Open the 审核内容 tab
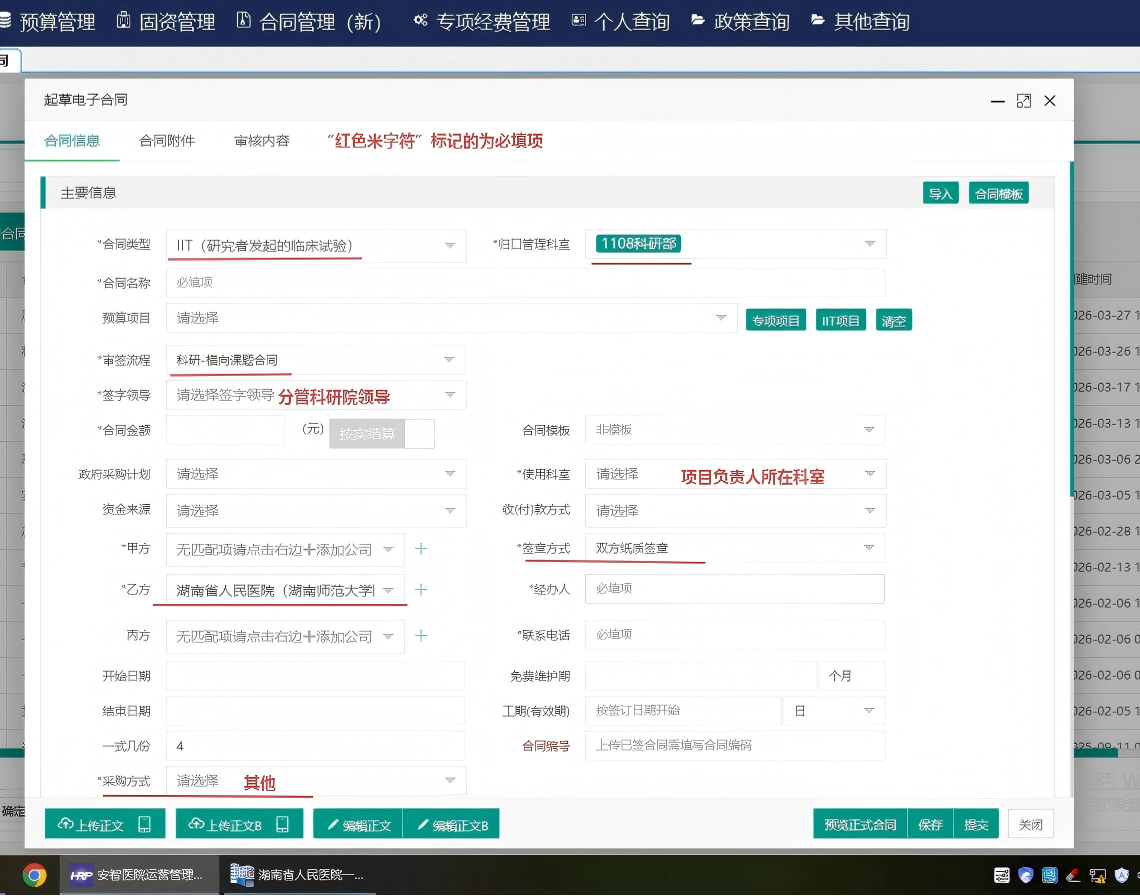 tap(262, 141)
